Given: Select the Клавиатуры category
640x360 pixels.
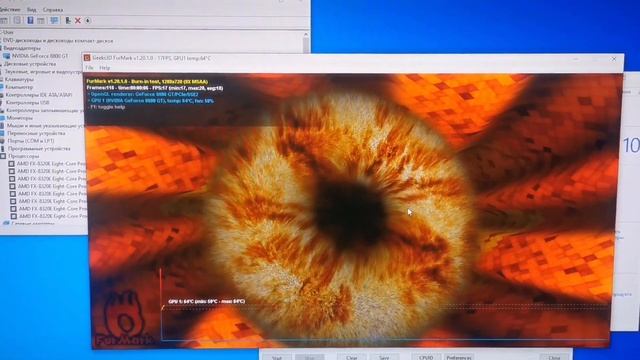Looking at the screenshot, I should pos(19,79).
